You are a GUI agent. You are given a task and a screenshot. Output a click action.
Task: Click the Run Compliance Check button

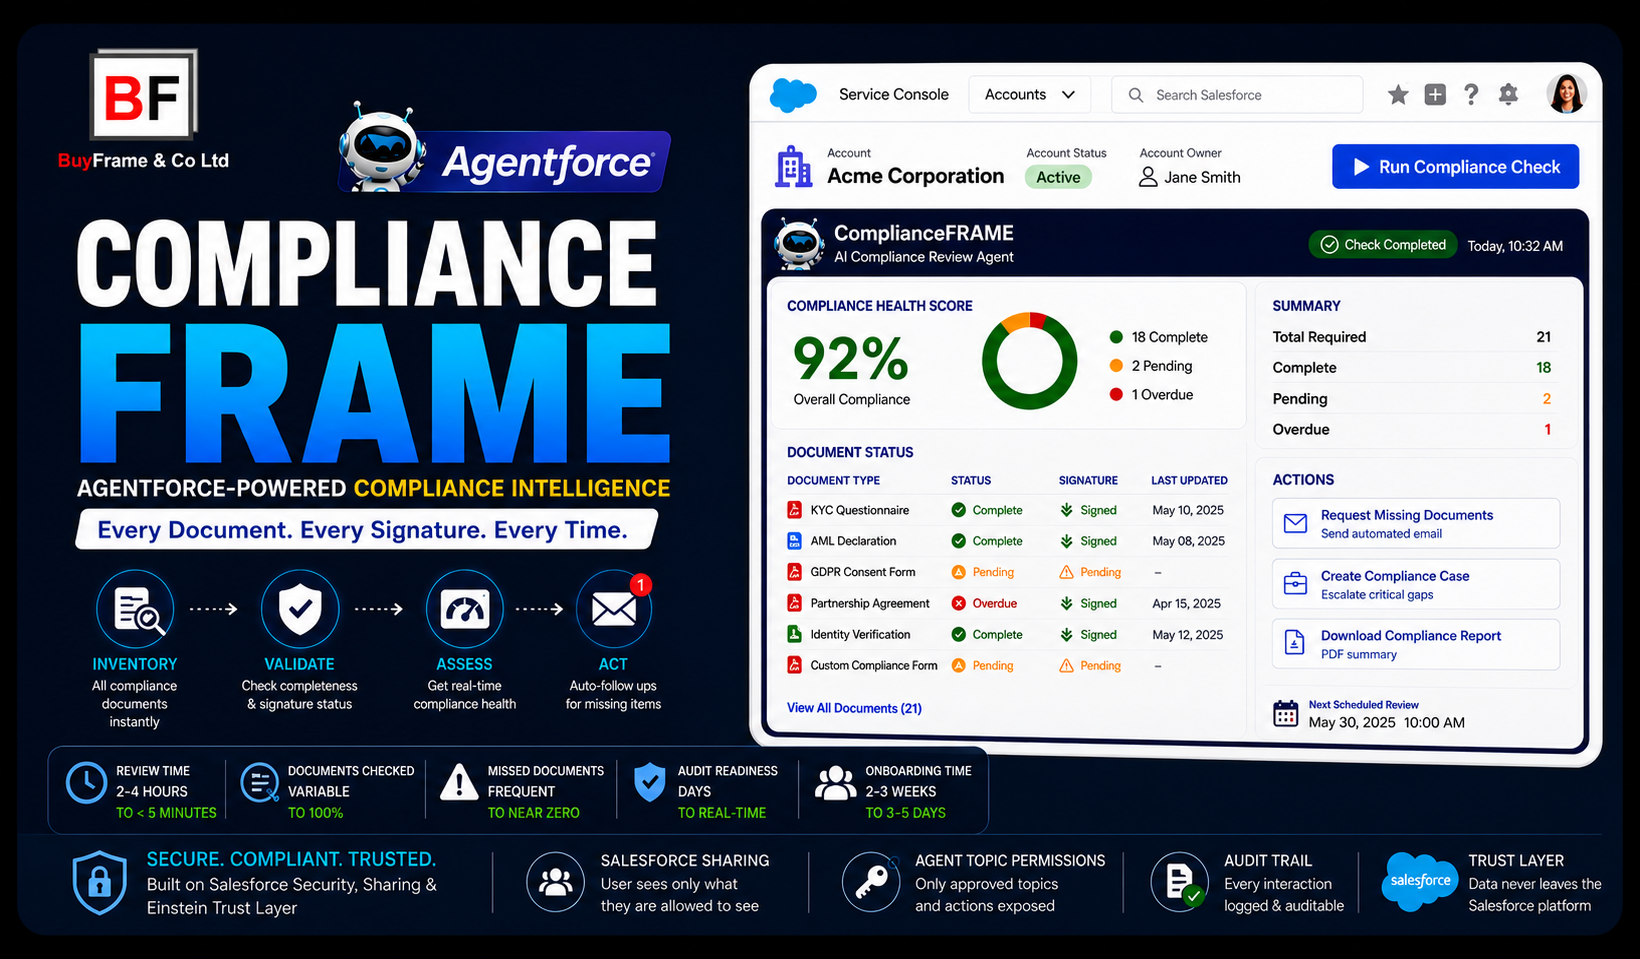(1455, 167)
